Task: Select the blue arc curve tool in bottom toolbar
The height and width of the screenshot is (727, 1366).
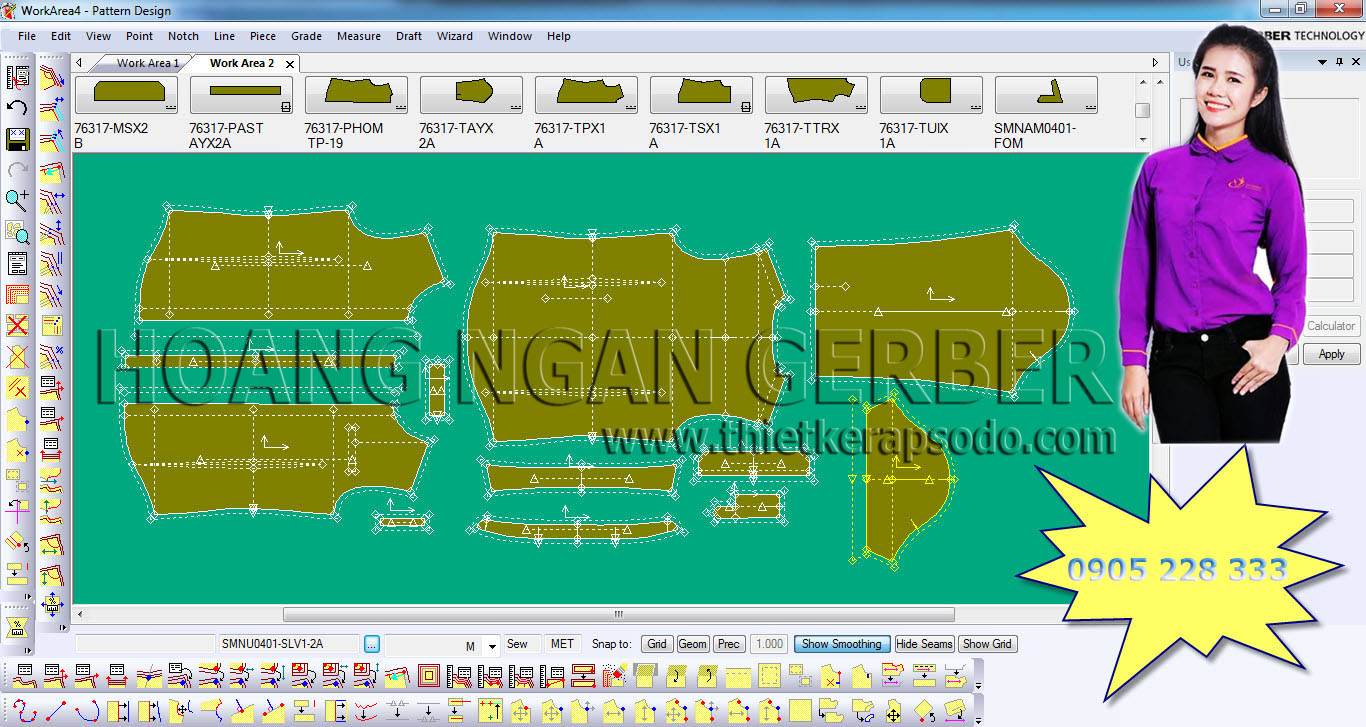Action: [x=87, y=711]
